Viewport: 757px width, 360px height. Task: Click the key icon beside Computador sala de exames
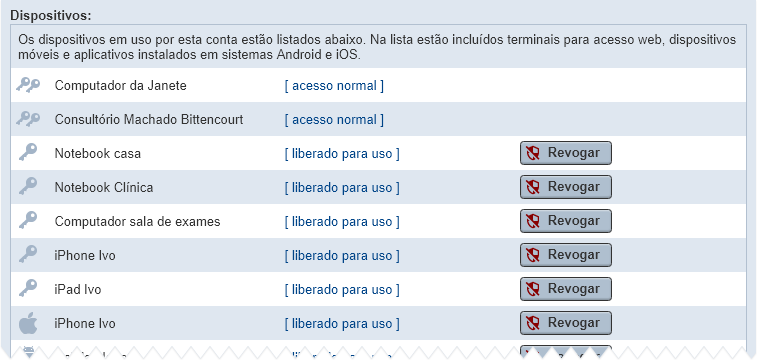28,221
